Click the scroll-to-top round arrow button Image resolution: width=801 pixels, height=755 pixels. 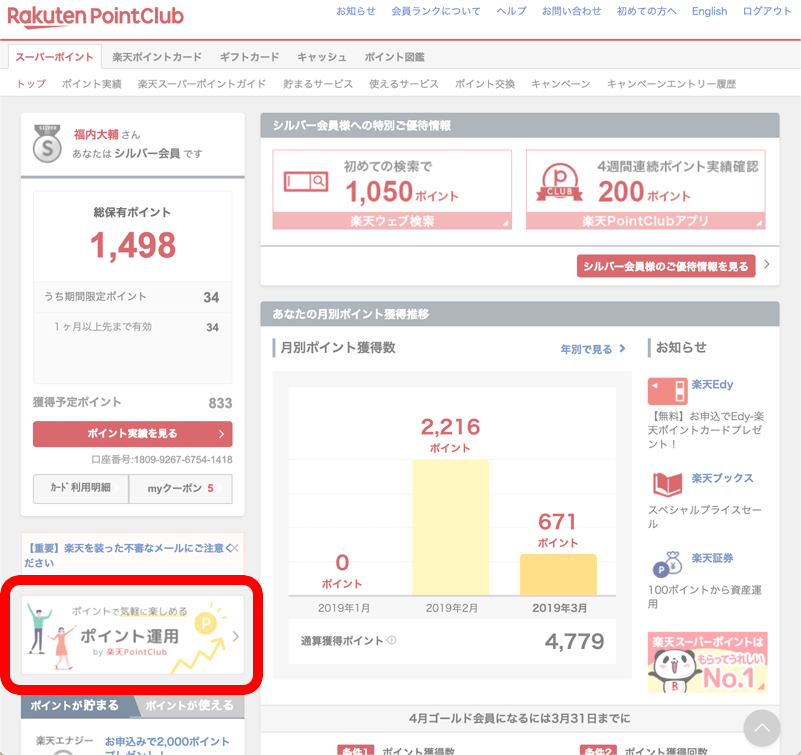762,728
